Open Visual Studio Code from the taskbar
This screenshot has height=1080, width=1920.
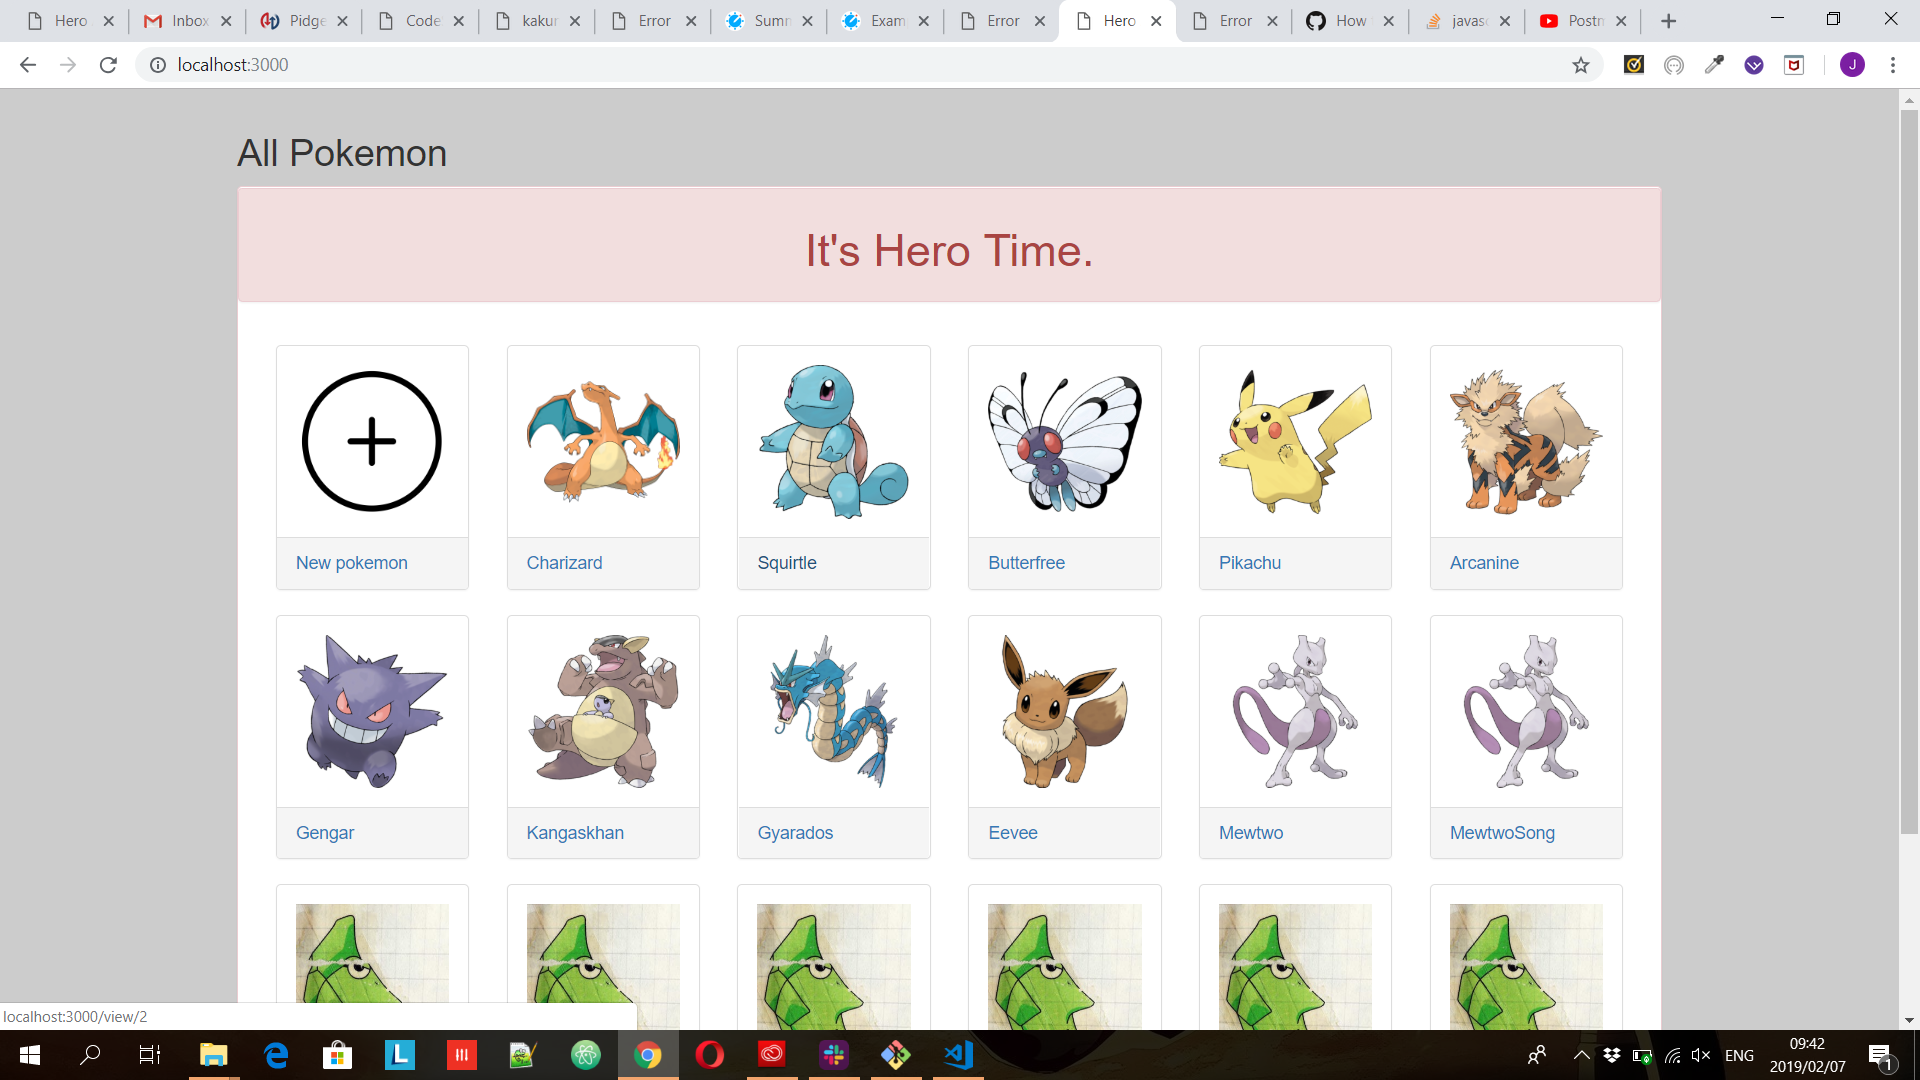[958, 1055]
